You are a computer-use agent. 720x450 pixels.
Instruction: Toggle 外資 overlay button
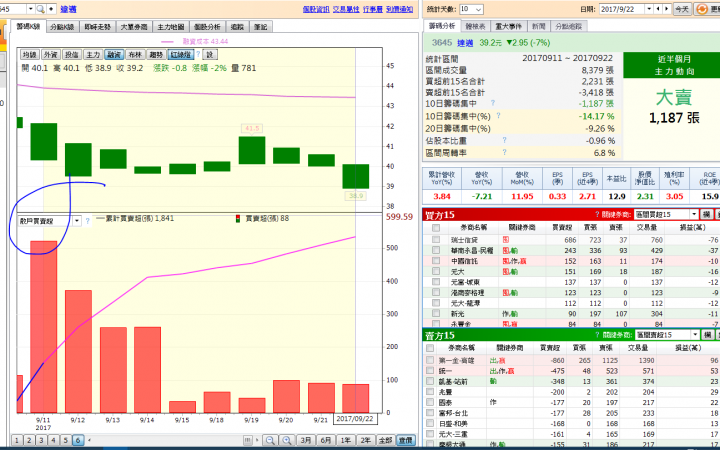point(51,55)
